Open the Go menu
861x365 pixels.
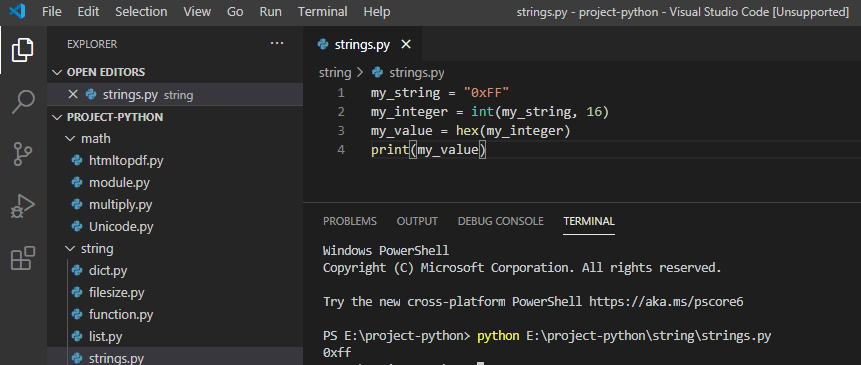[235, 12]
